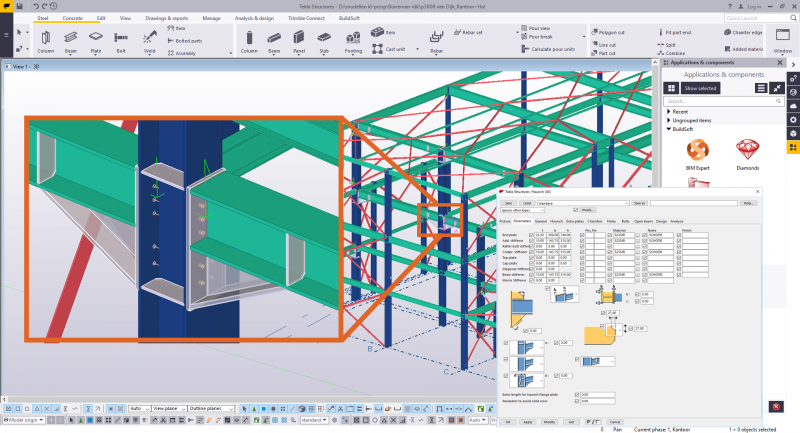The image size is (800, 433).
Task: Click the Bolted parts tool
Action: click(x=185, y=41)
